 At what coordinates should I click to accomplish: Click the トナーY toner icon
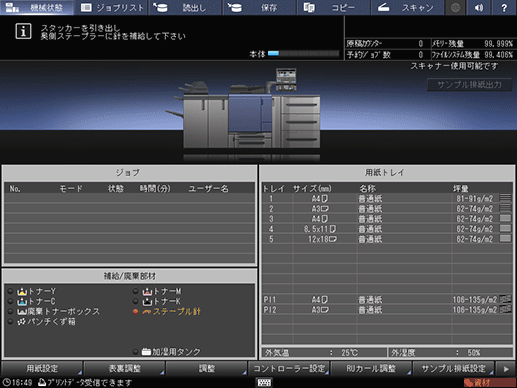(22, 291)
